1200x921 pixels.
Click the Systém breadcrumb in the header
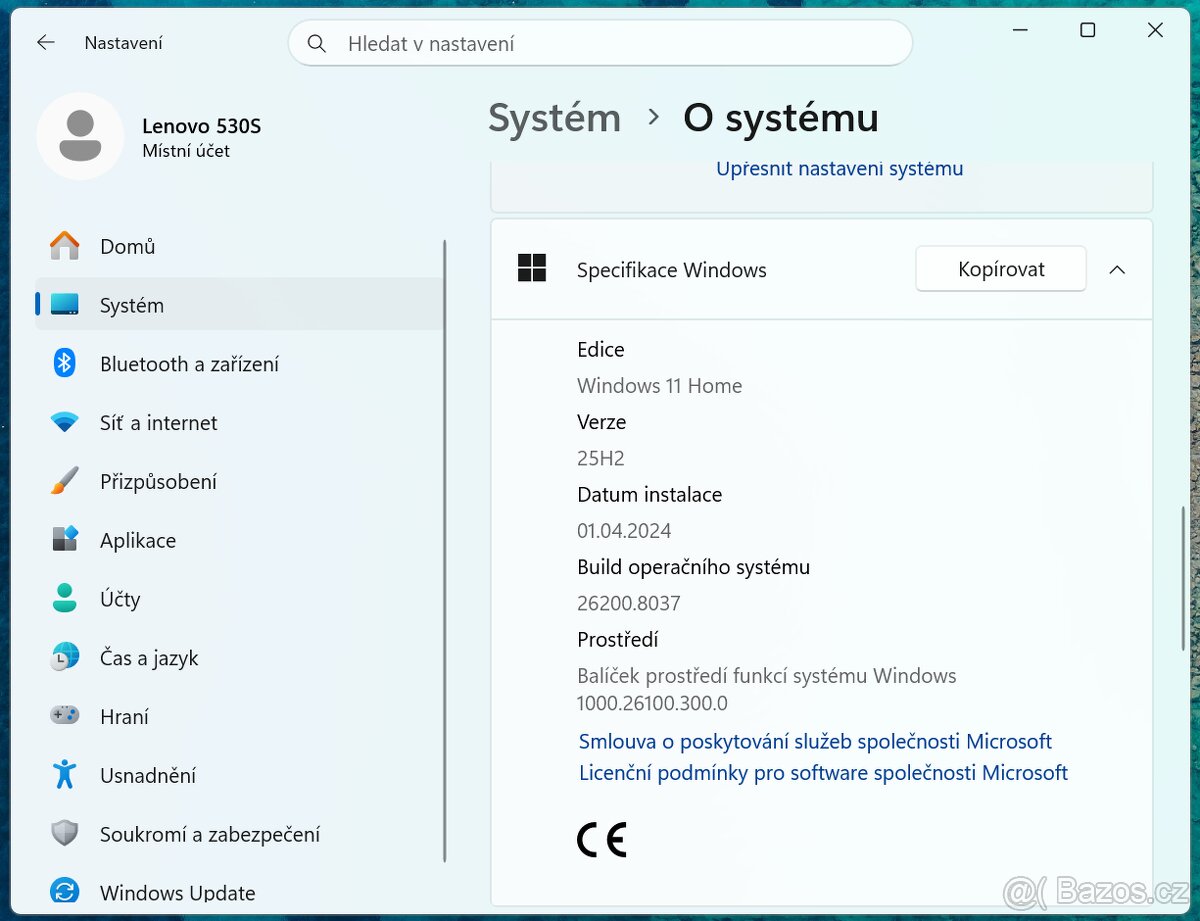click(x=554, y=118)
